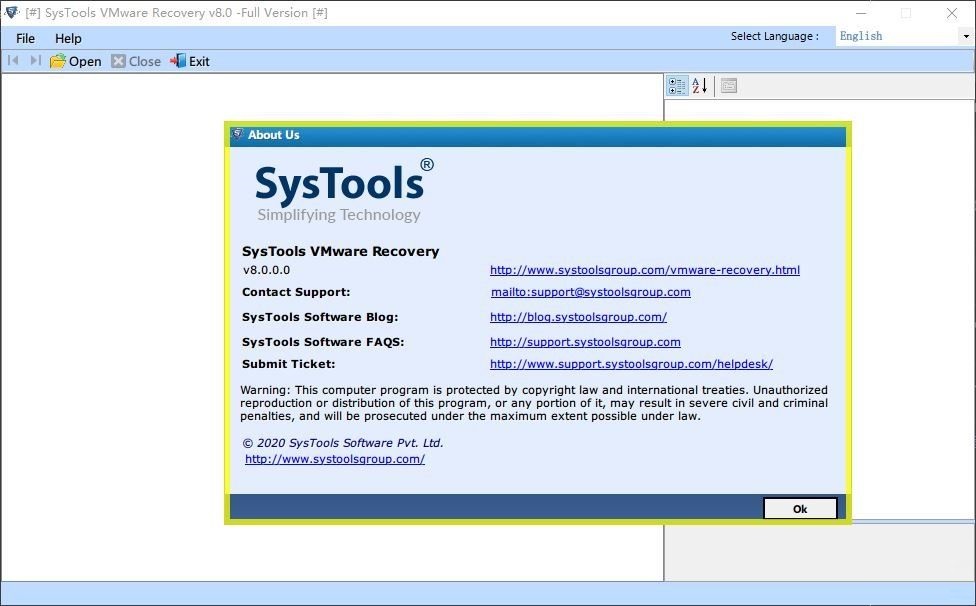The height and width of the screenshot is (606, 976).
Task: Click the '© 2020 SysTools Software Pvt. Ltd.' text
Action: (x=343, y=443)
